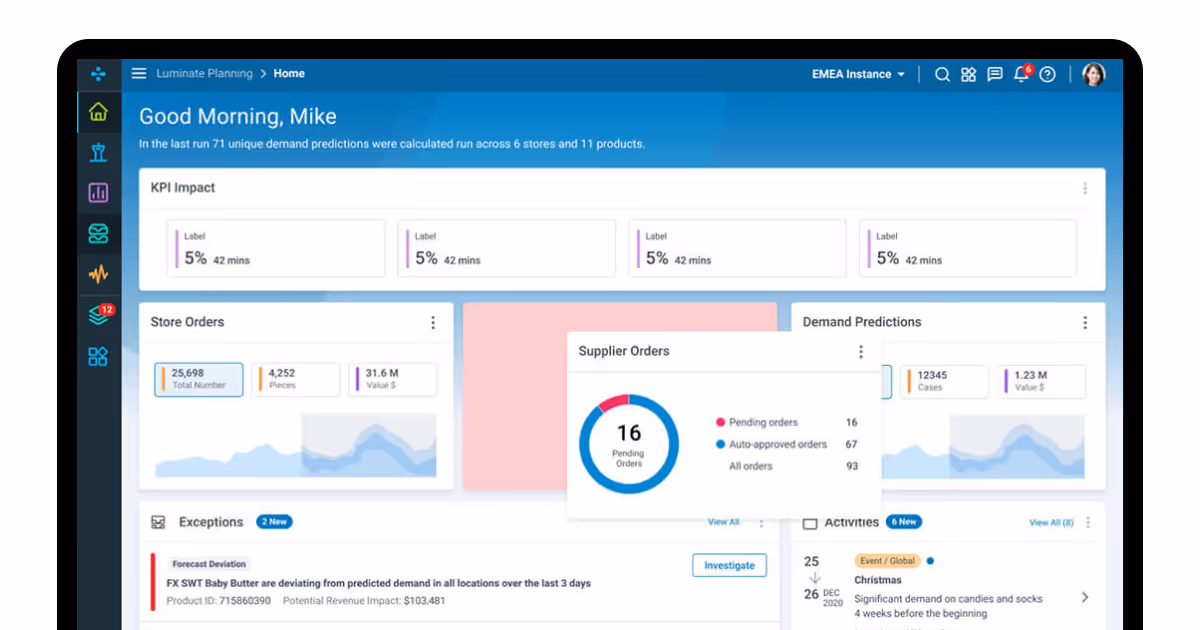1200x630 pixels.
Task: Click the Home breadcrumb item
Action: coord(289,74)
